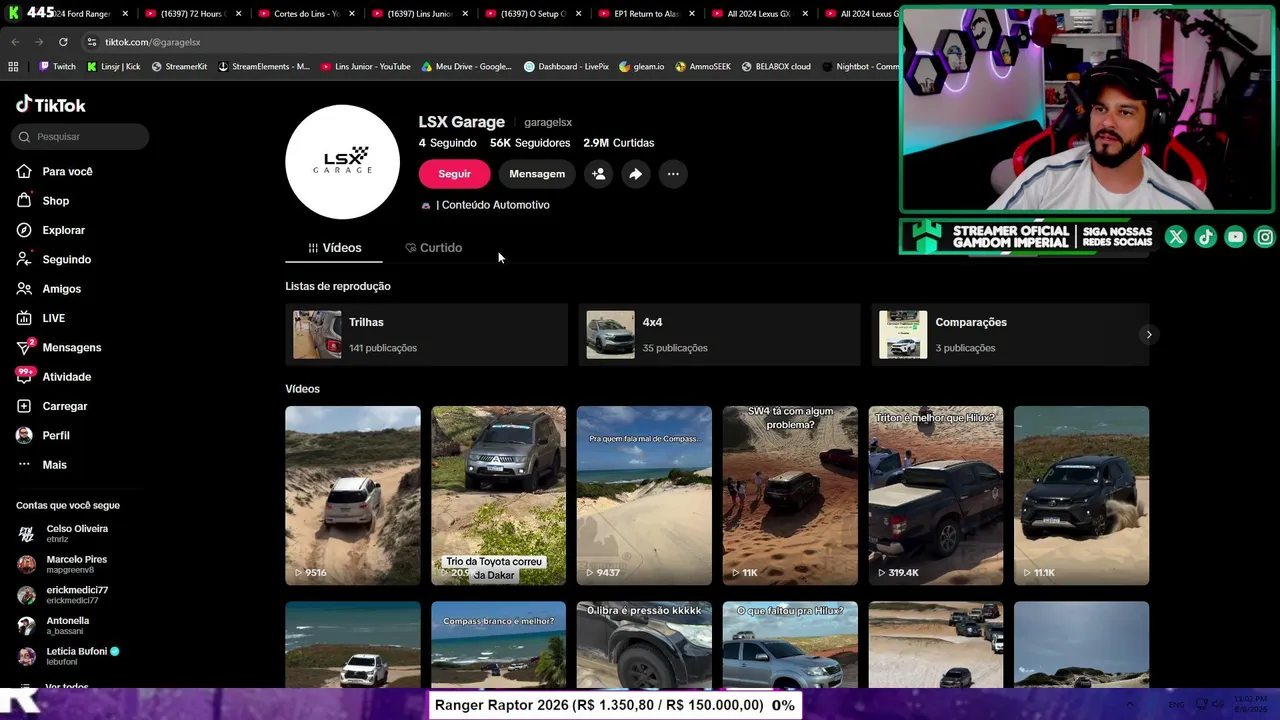Click the Pesquisar search field

click(80, 137)
